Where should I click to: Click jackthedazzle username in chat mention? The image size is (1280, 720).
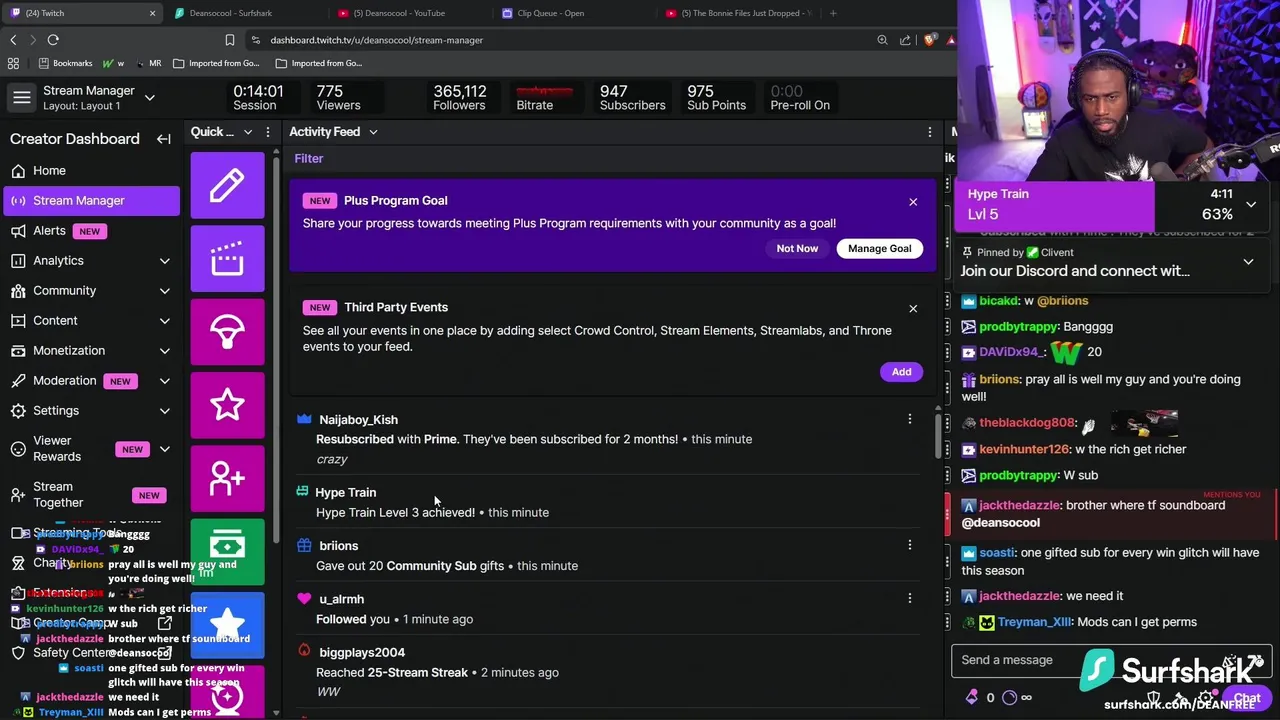pos(1019,506)
